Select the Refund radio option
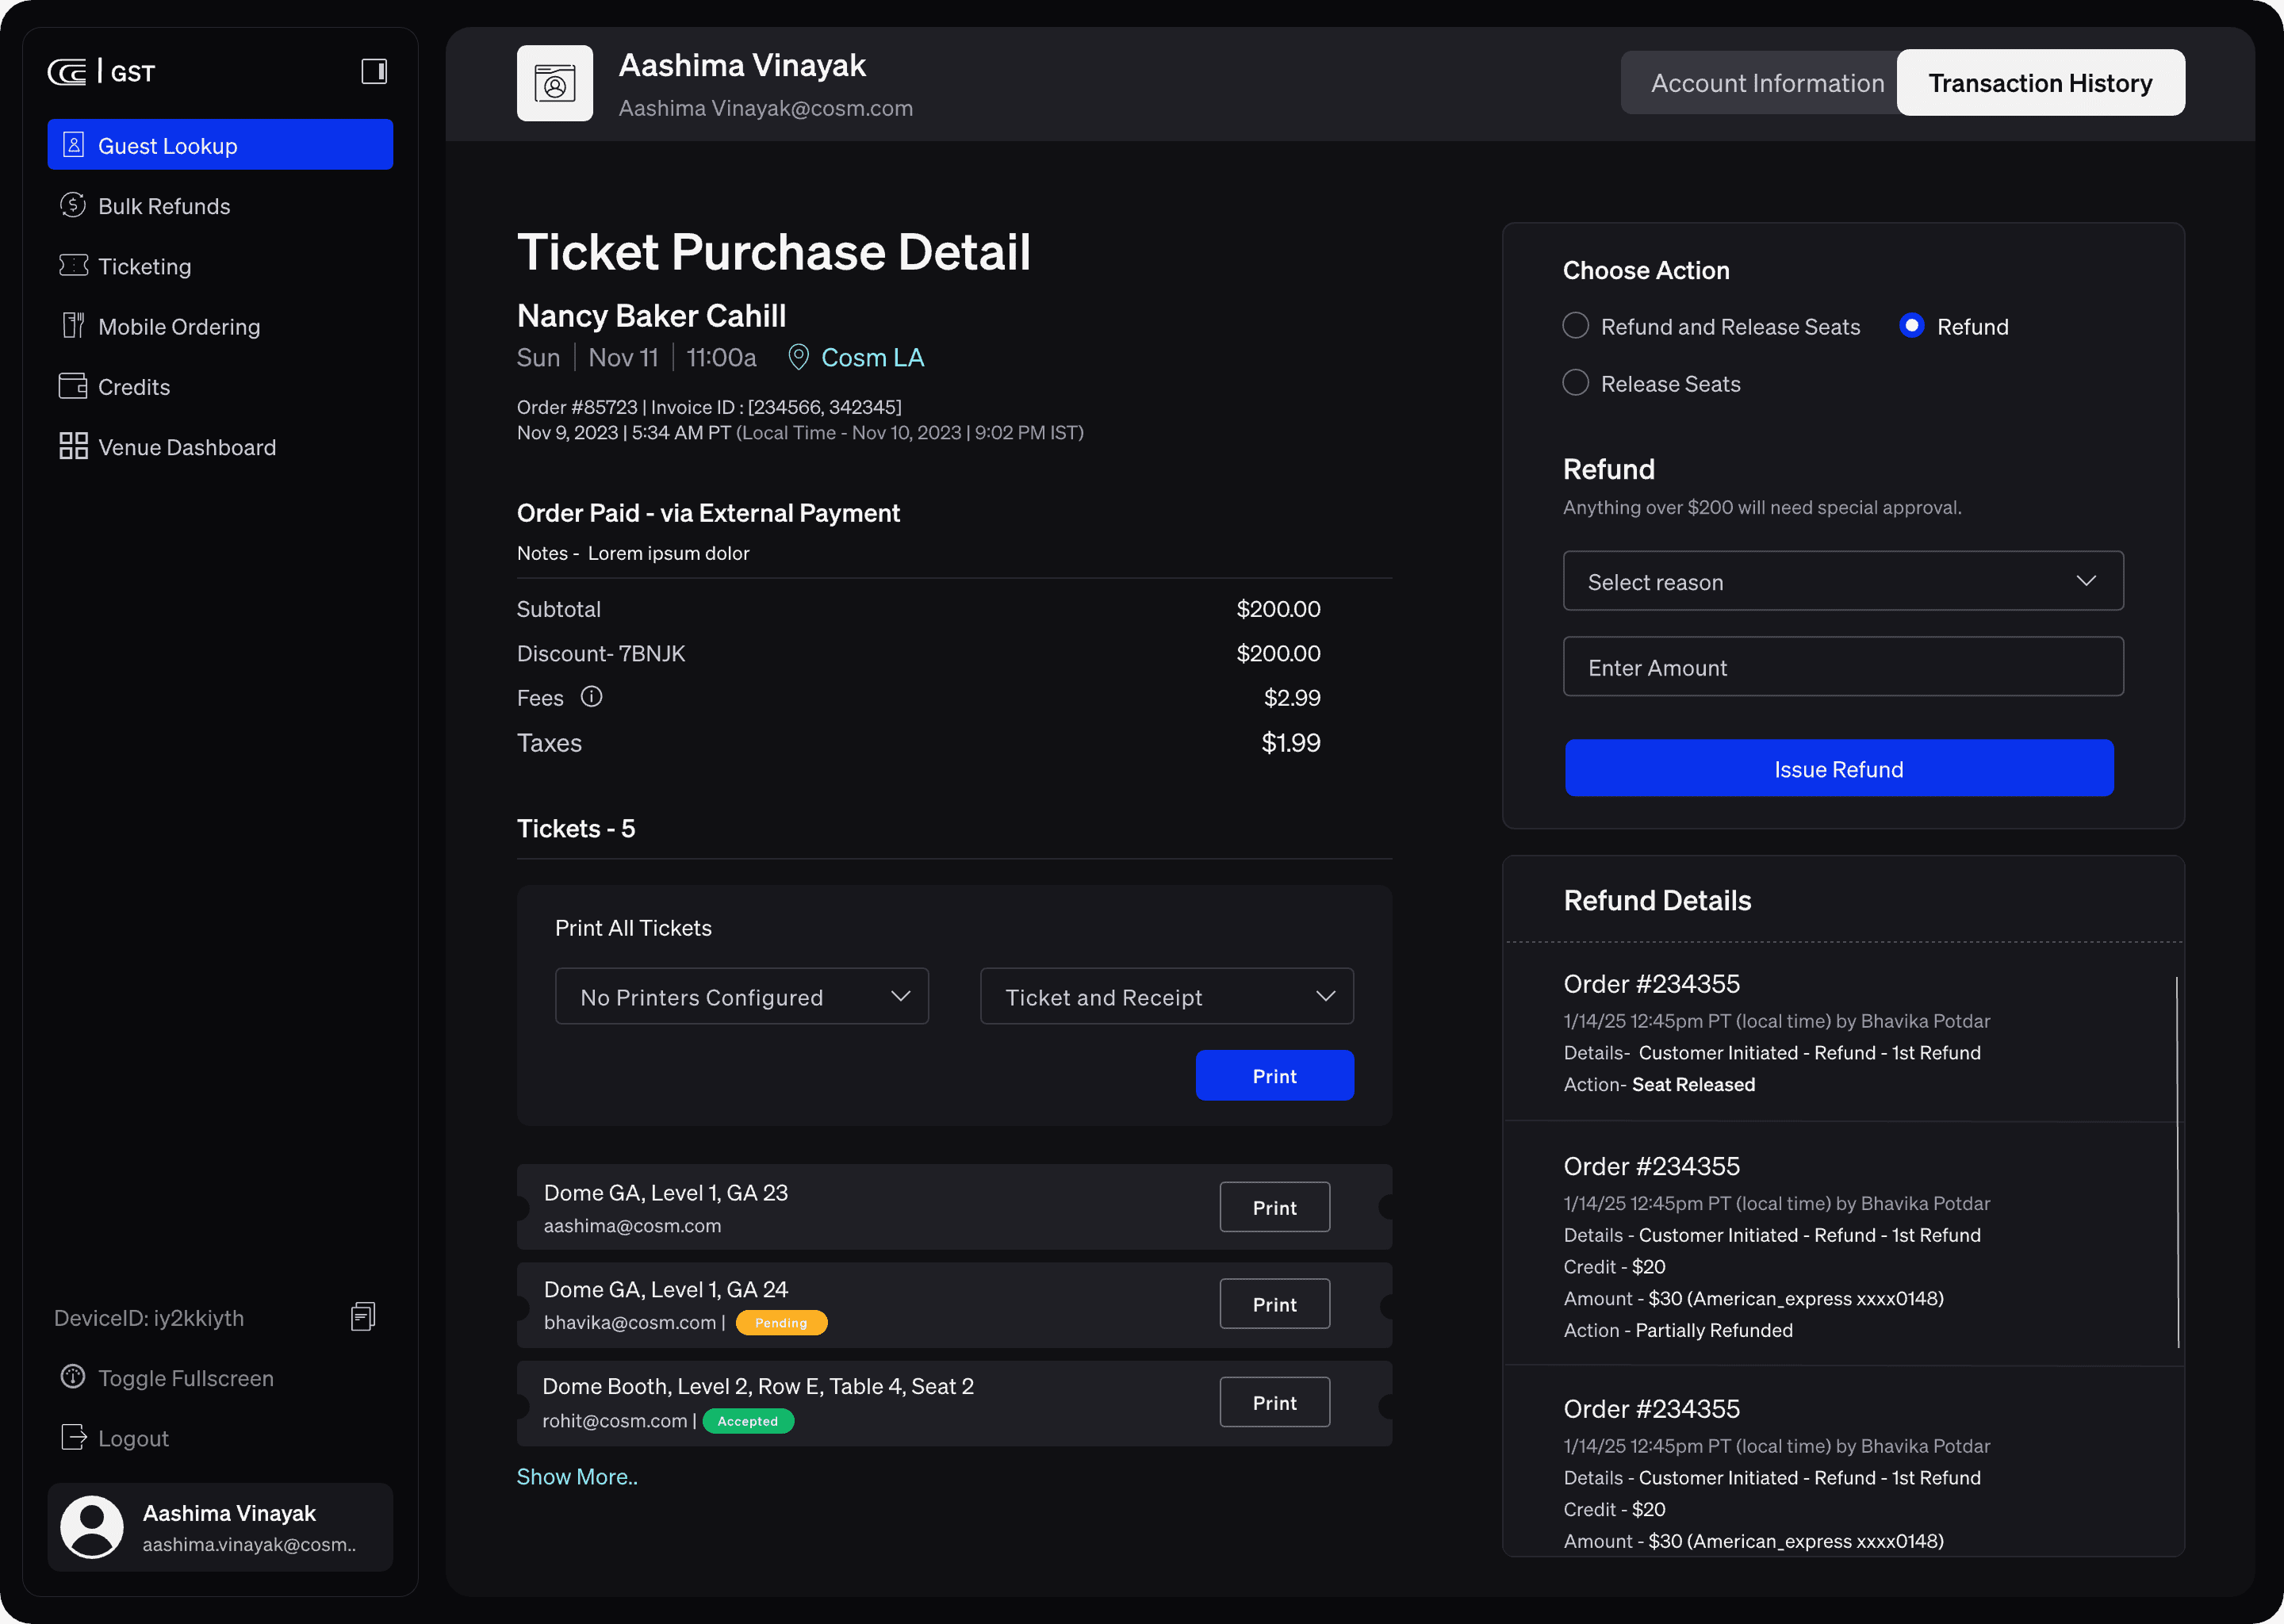 coord(1911,326)
